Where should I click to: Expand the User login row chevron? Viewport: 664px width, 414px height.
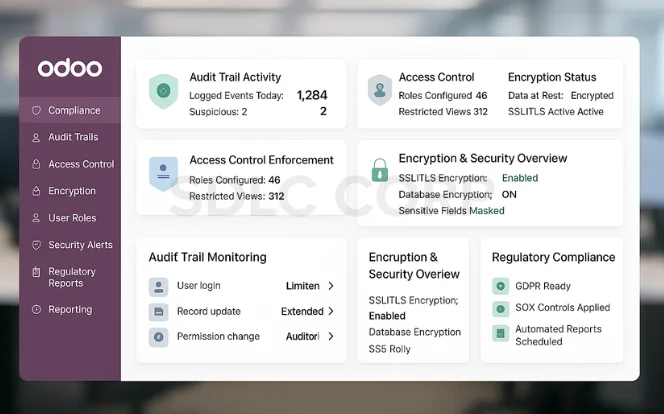coord(331,286)
